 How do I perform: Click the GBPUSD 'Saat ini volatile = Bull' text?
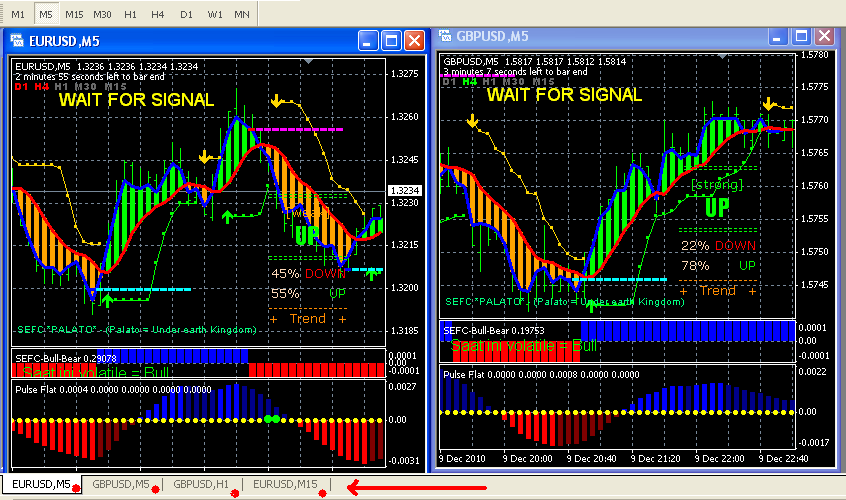pos(524,346)
